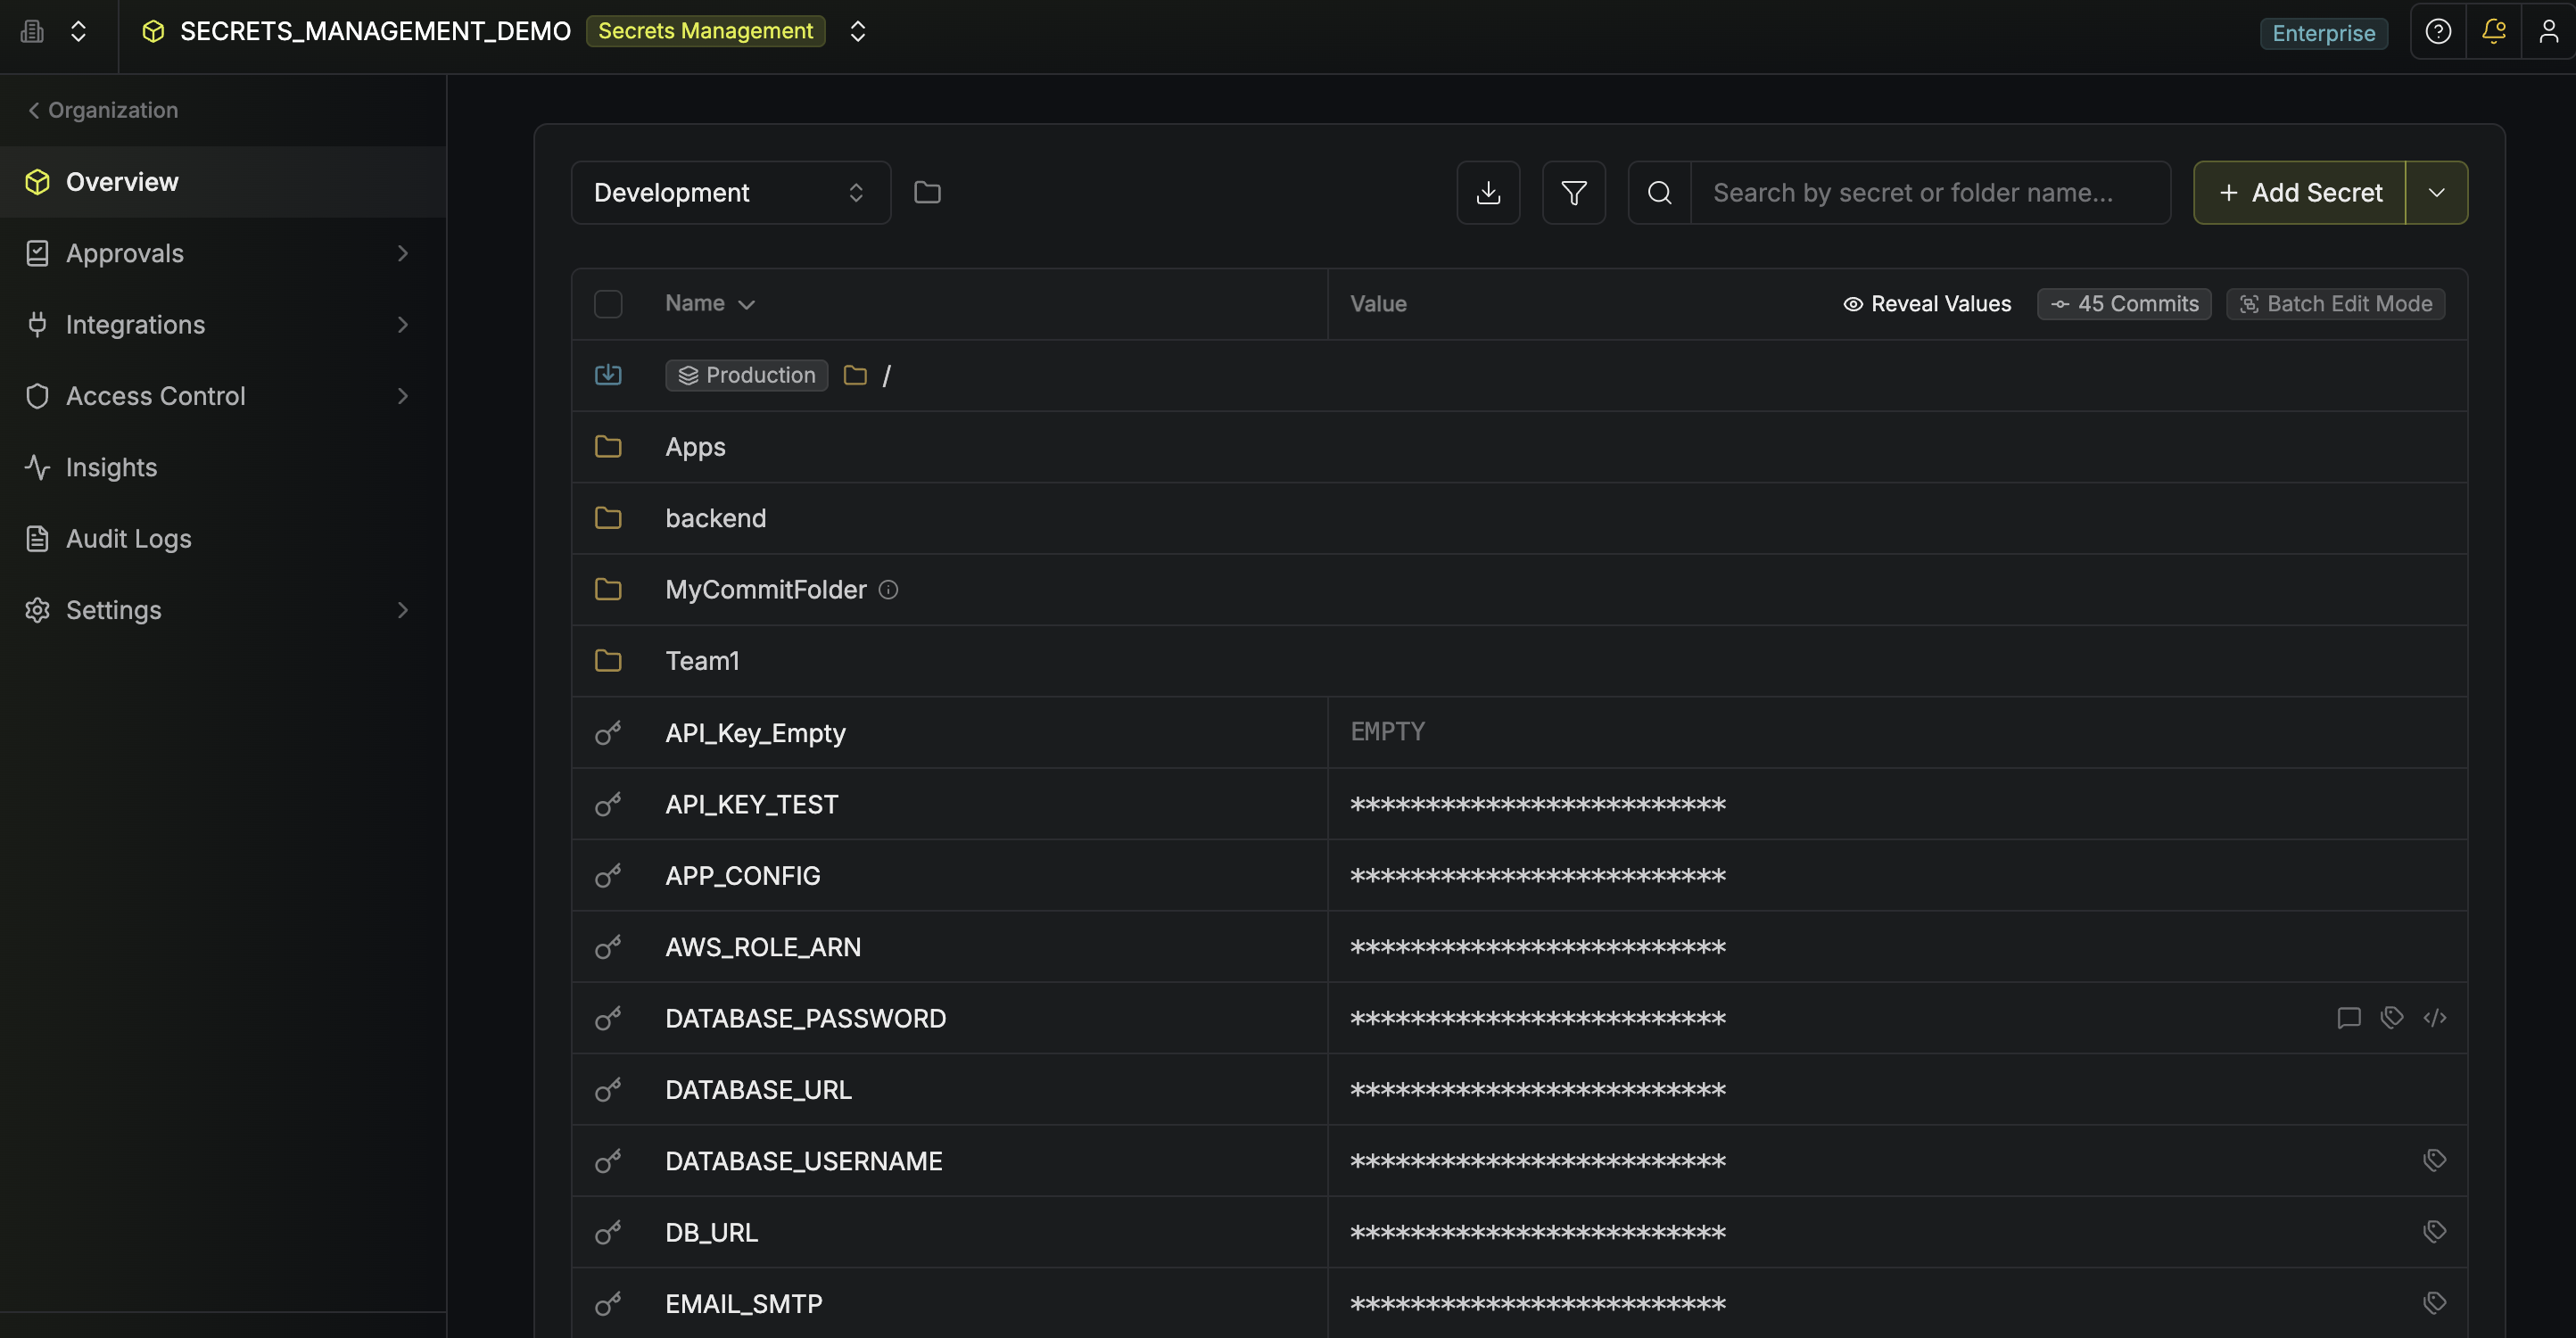Click the key icon for EMAIL_SMTP
This screenshot has width=2576, height=1338.
[x=608, y=1304]
